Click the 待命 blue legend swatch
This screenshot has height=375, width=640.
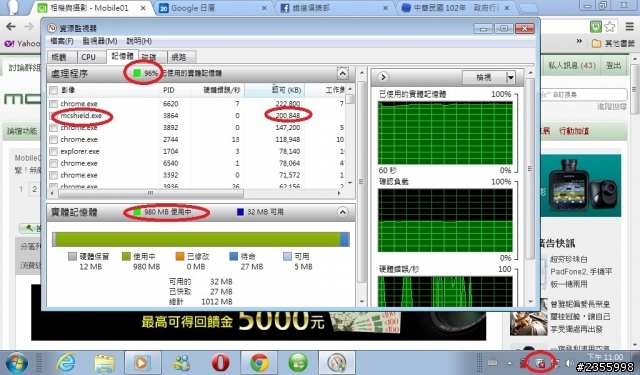[233, 256]
